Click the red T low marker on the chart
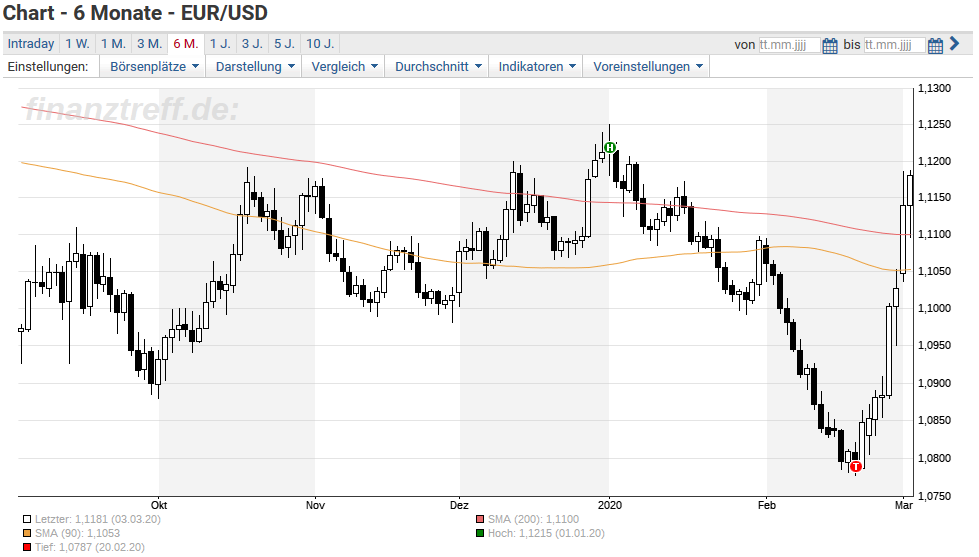This screenshot has width=979, height=557. (x=855, y=466)
